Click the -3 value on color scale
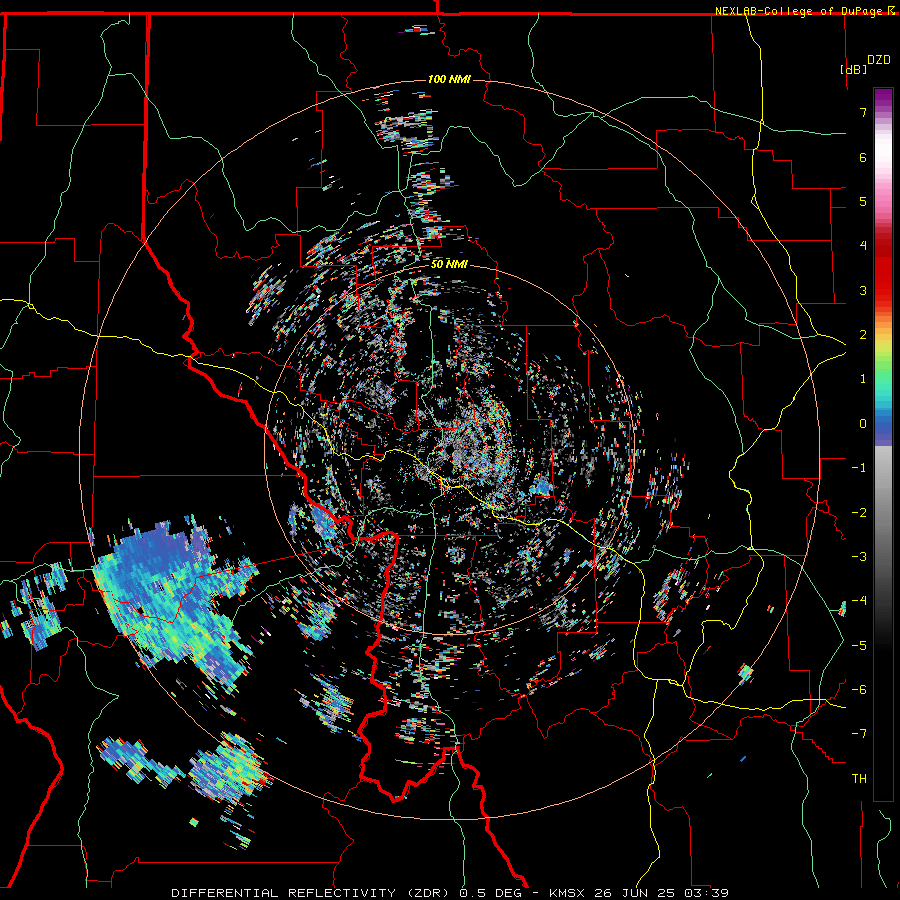Image resolution: width=900 pixels, height=900 pixels. coord(859,557)
